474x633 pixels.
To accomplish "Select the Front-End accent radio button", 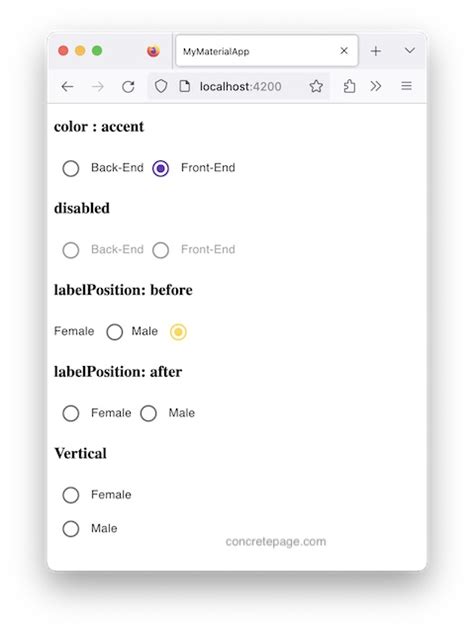I will 161,168.
